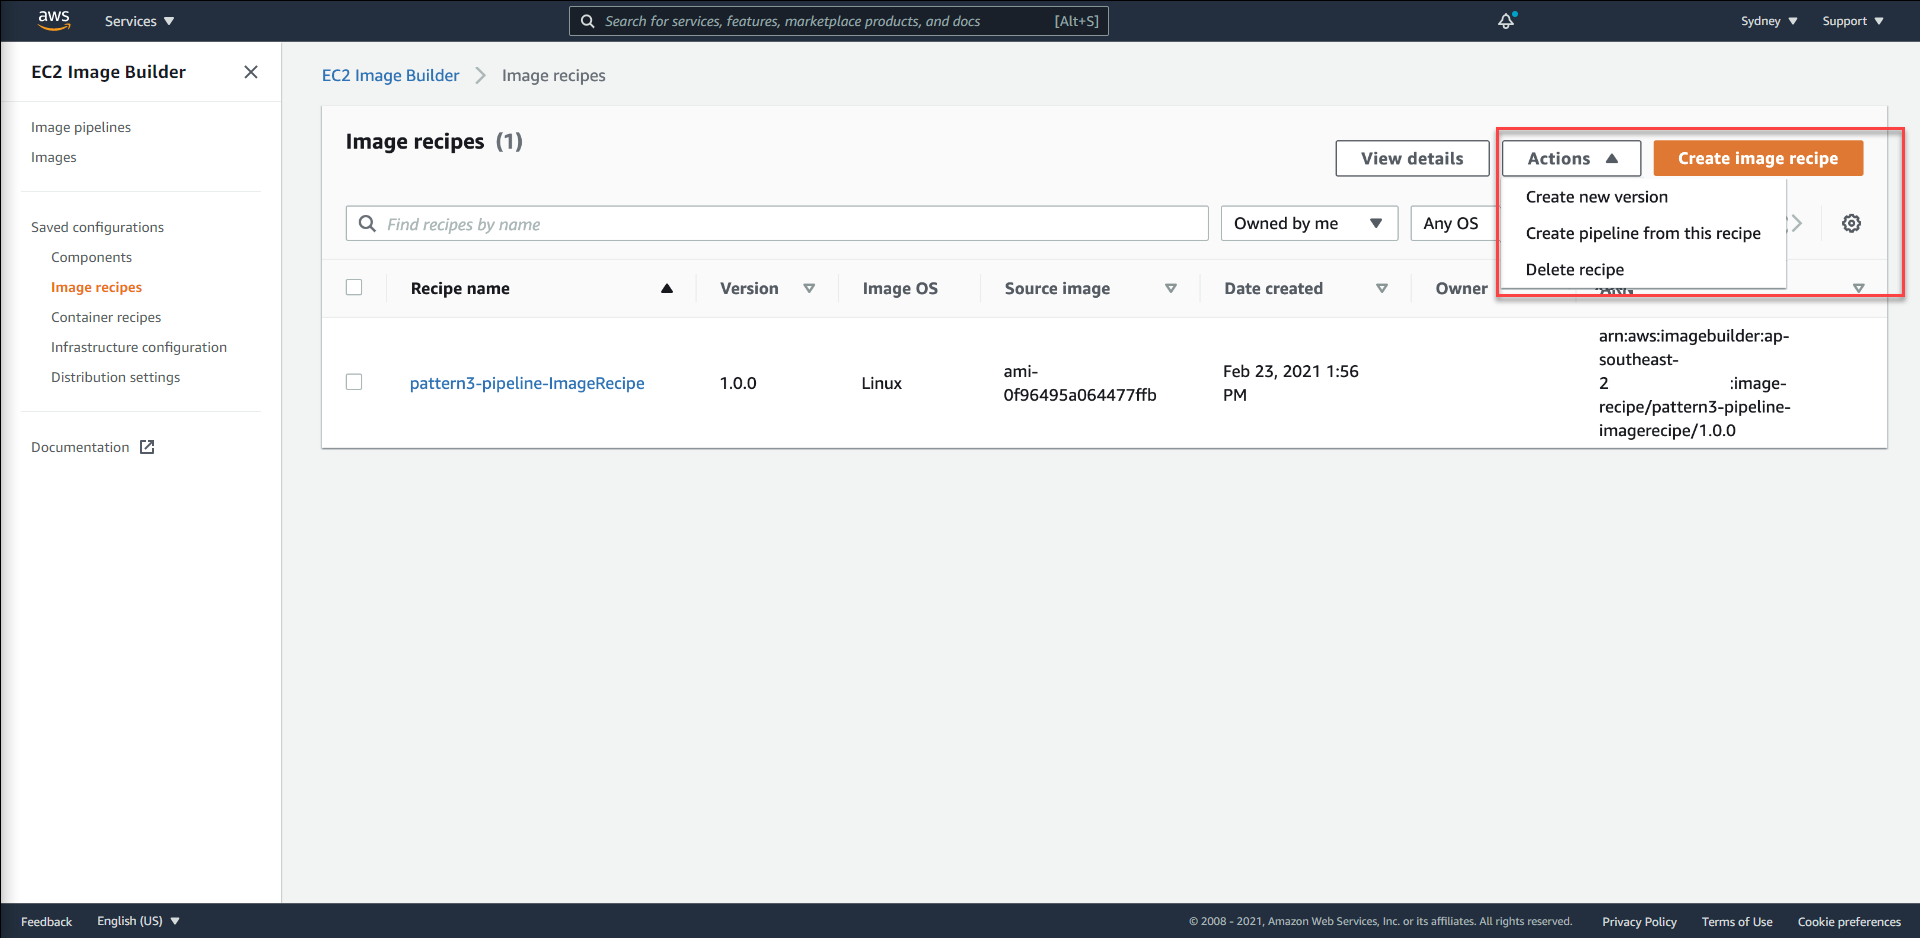This screenshot has height=938, width=1920.
Task: Open pattern3-pipeline-ImageRecipe details link
Action: tap(527, 383)
